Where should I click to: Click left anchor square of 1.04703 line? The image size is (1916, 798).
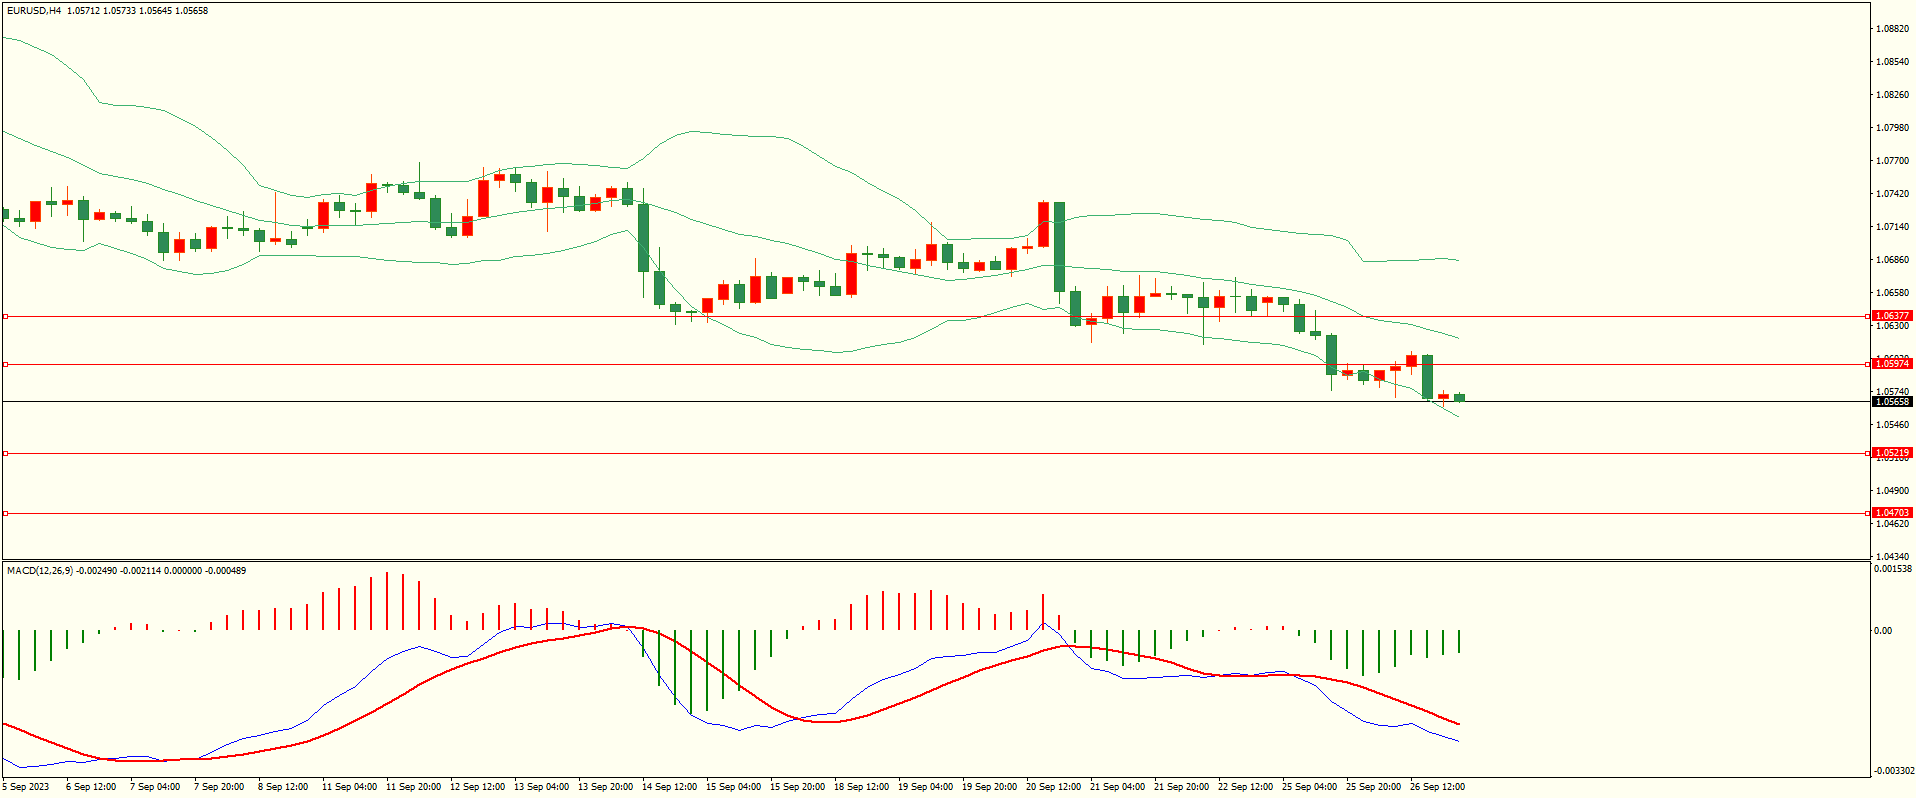(x=5, y=513)
